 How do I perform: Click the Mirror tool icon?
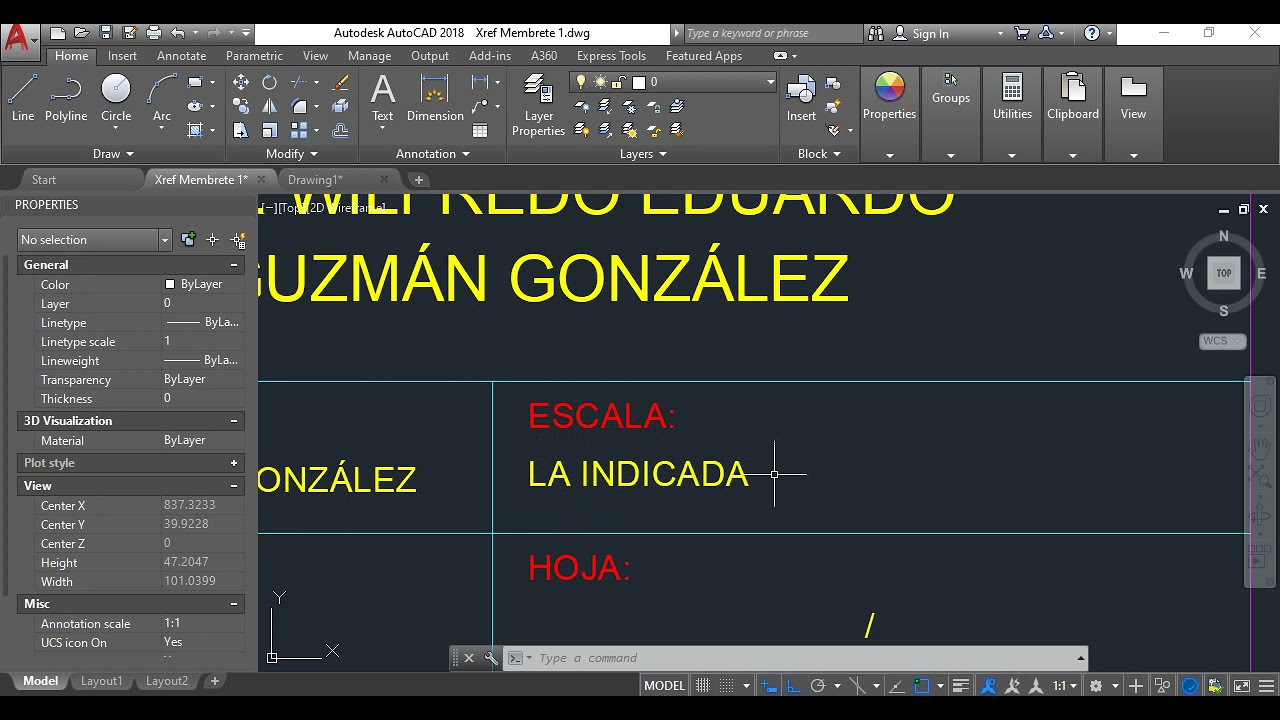[269, 107]
